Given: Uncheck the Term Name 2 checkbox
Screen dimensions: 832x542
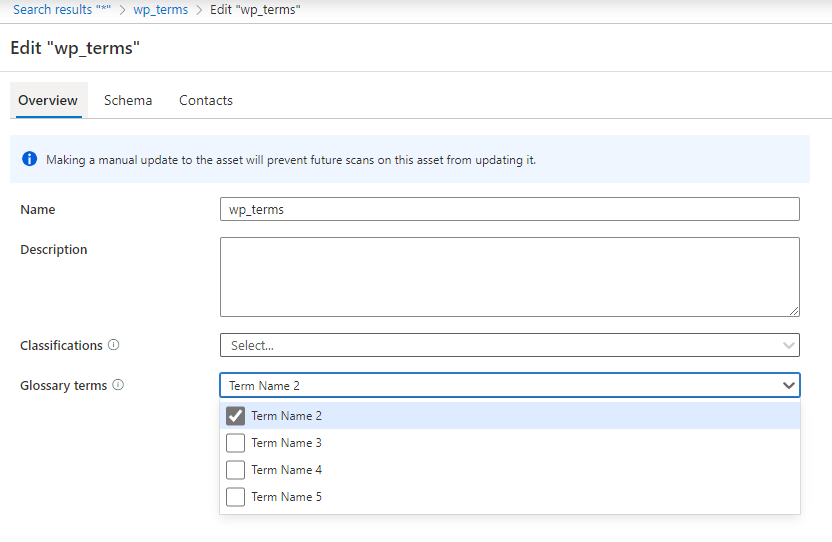Looking at the screenshot, I should [x=235, y=416].
